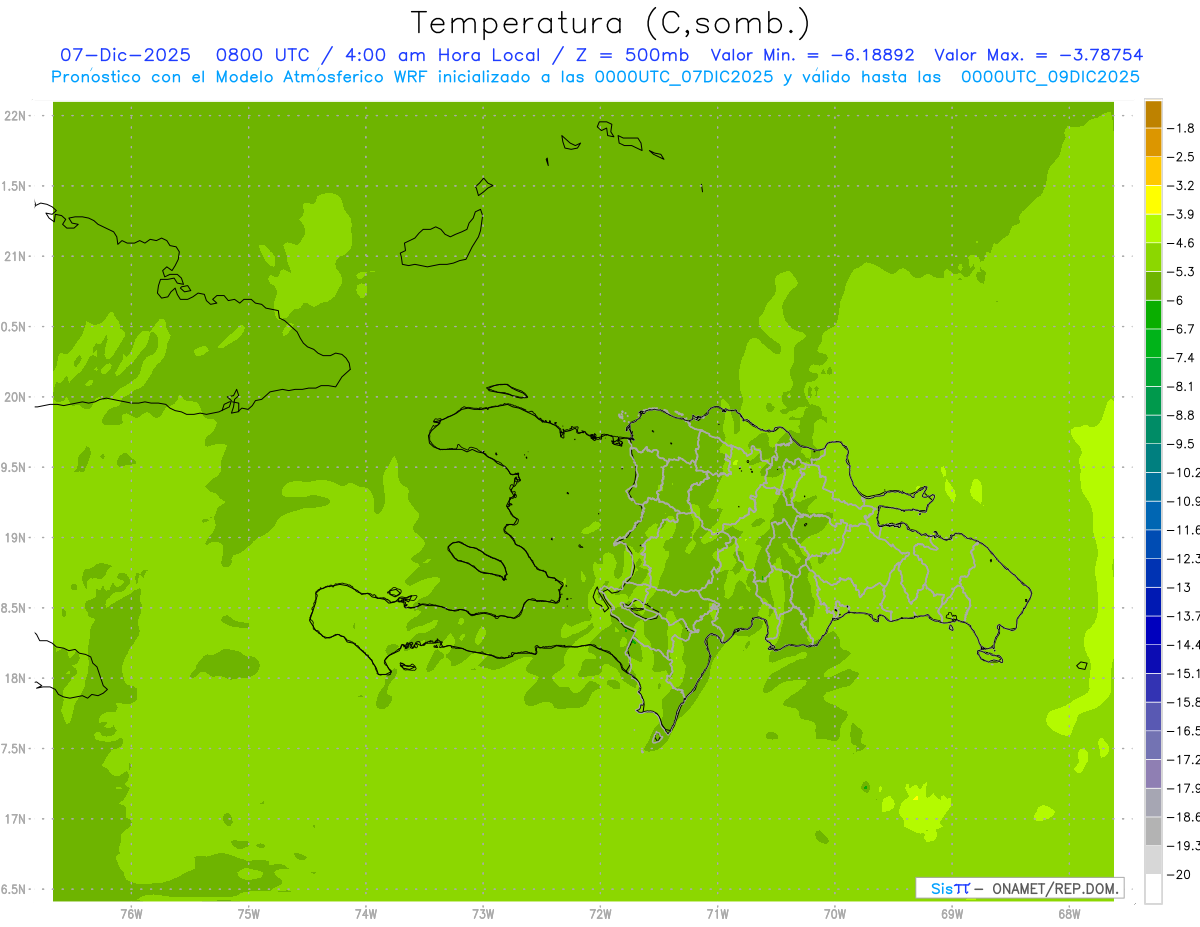Click the '74W' longitude label

pyautogui.click(x=366, y=914)
